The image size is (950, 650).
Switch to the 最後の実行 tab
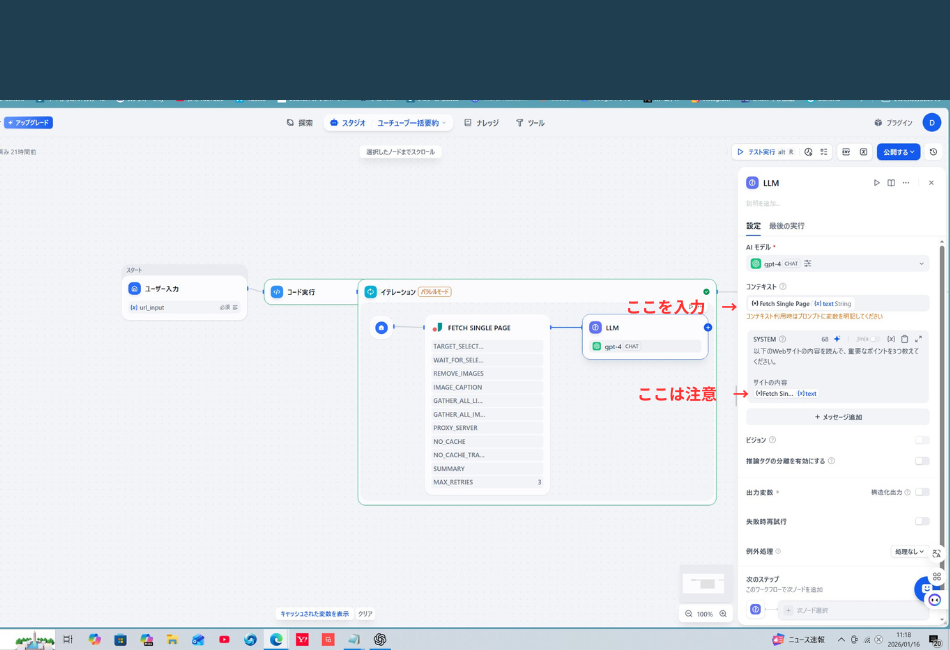(786, 226)
